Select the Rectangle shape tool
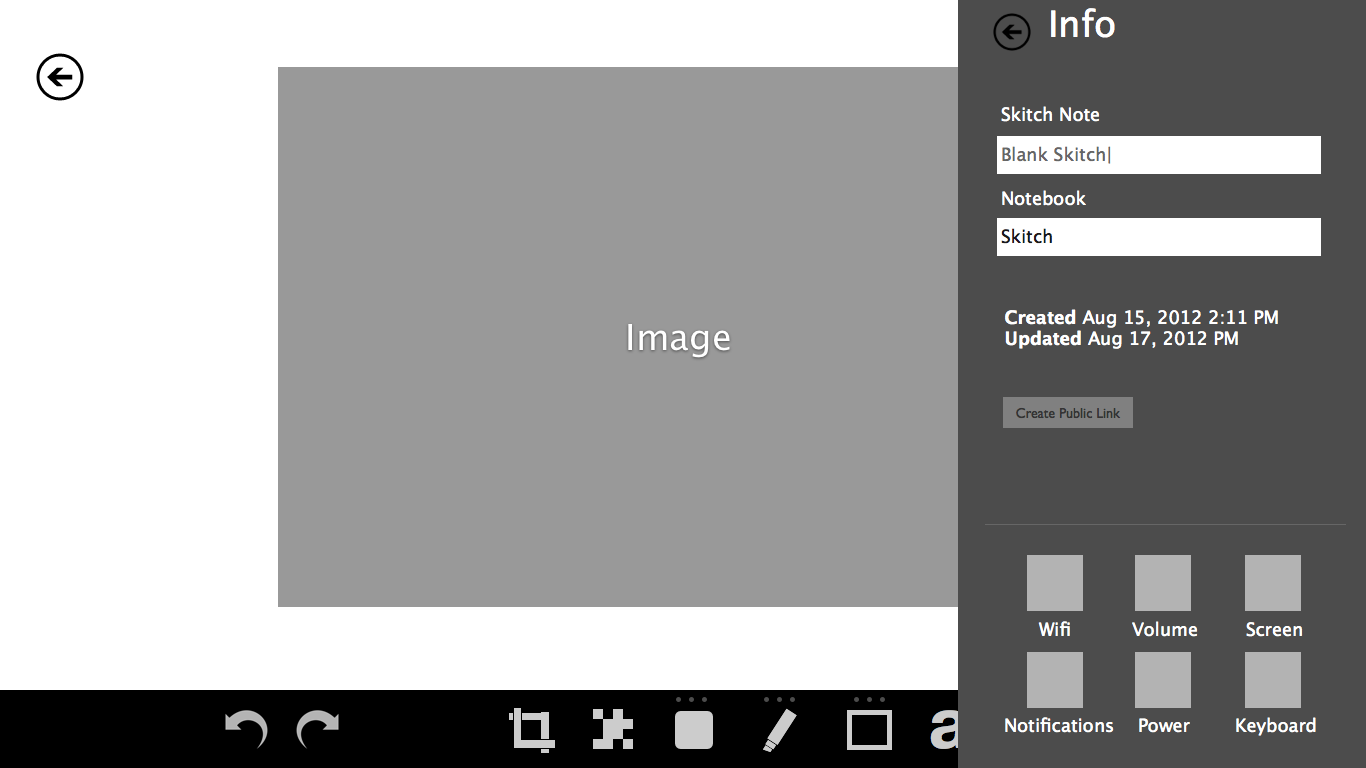Screen dimensions: 1366x768 click(x=869, y=730)
